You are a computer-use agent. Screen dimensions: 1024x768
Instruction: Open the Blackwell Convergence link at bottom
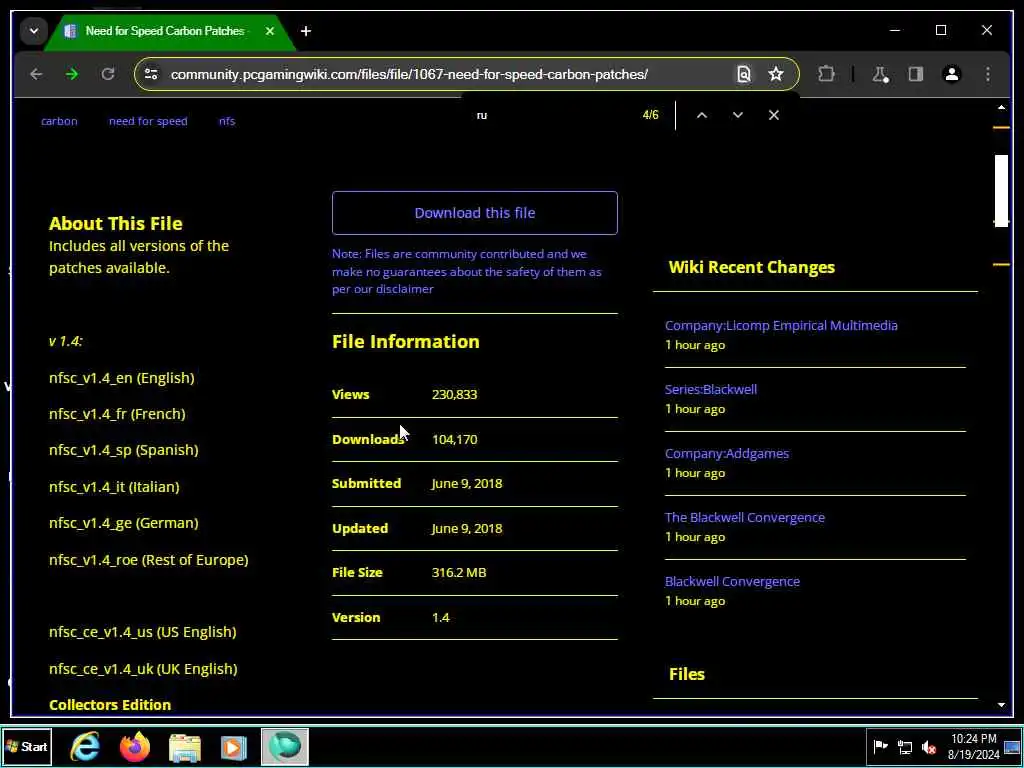732,581
